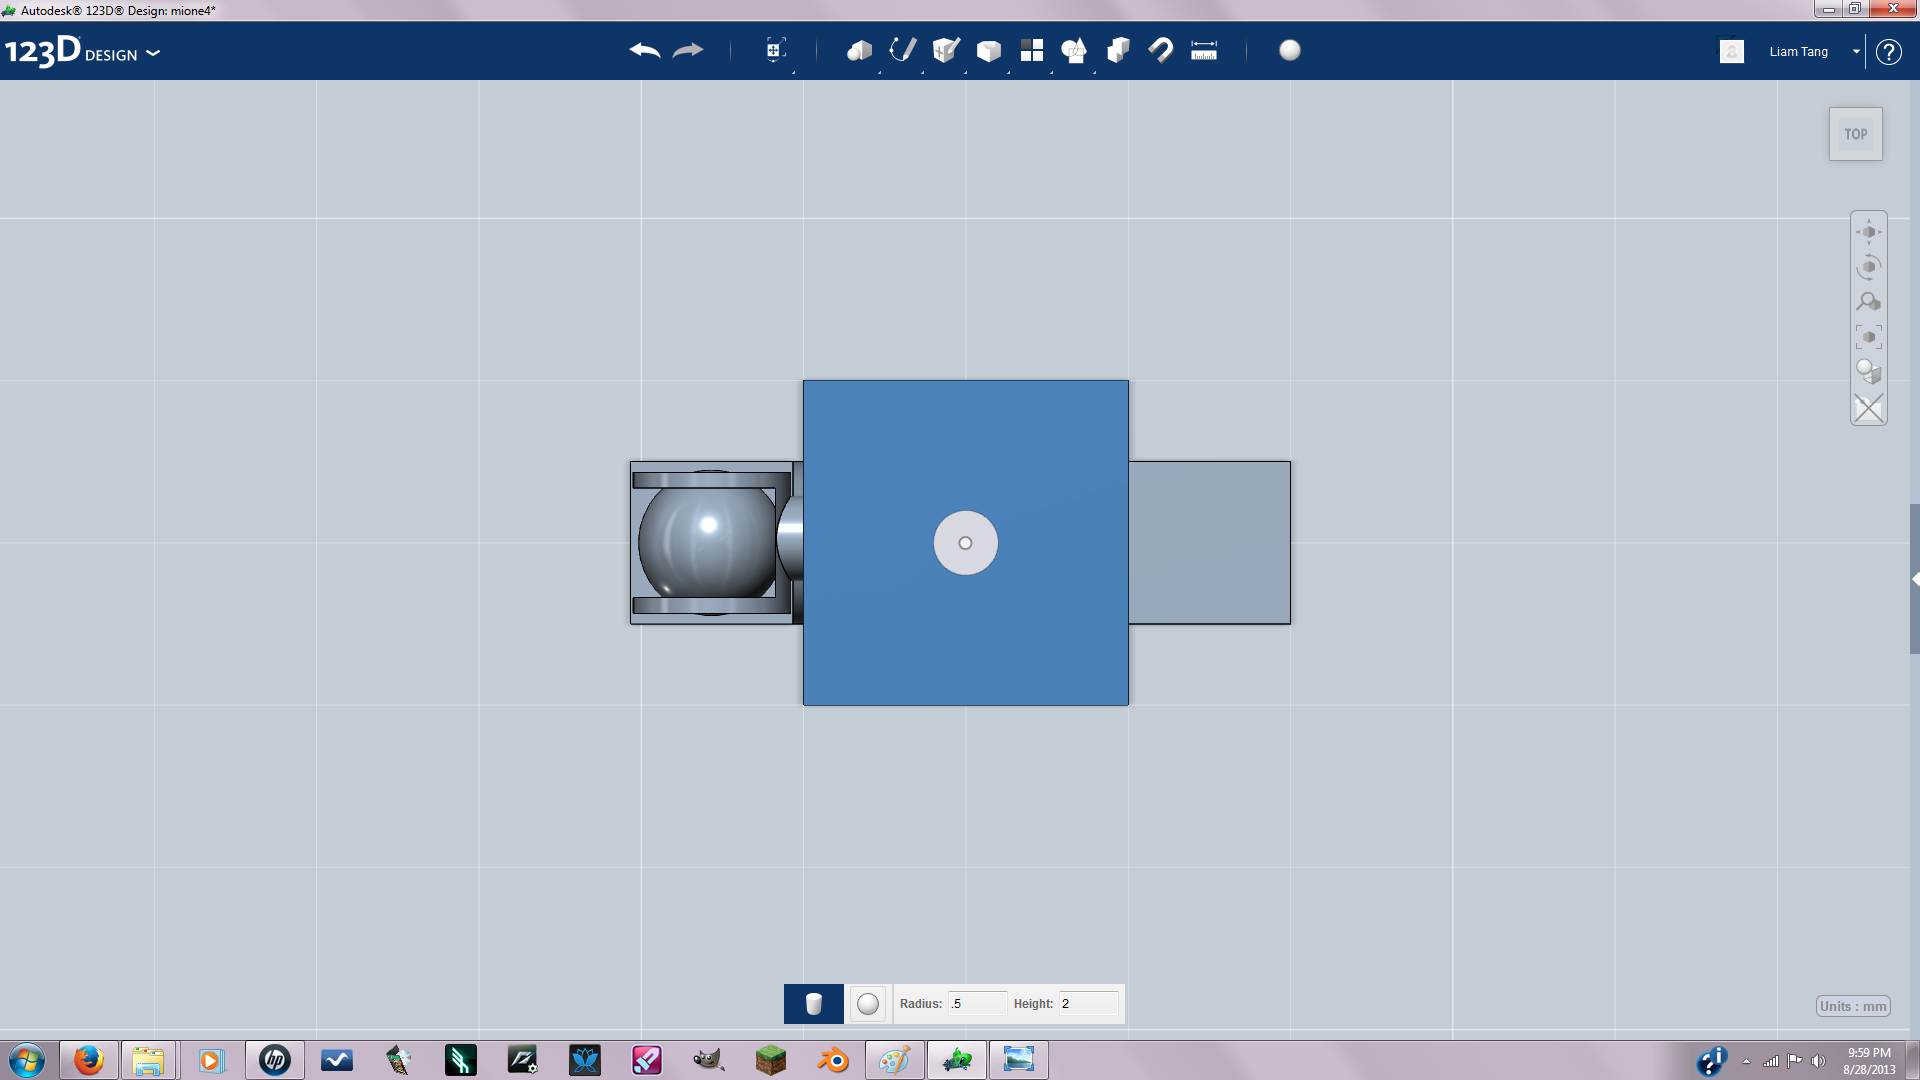Open the Construct tools menu

pyautogui.click(x=946, y=50)
